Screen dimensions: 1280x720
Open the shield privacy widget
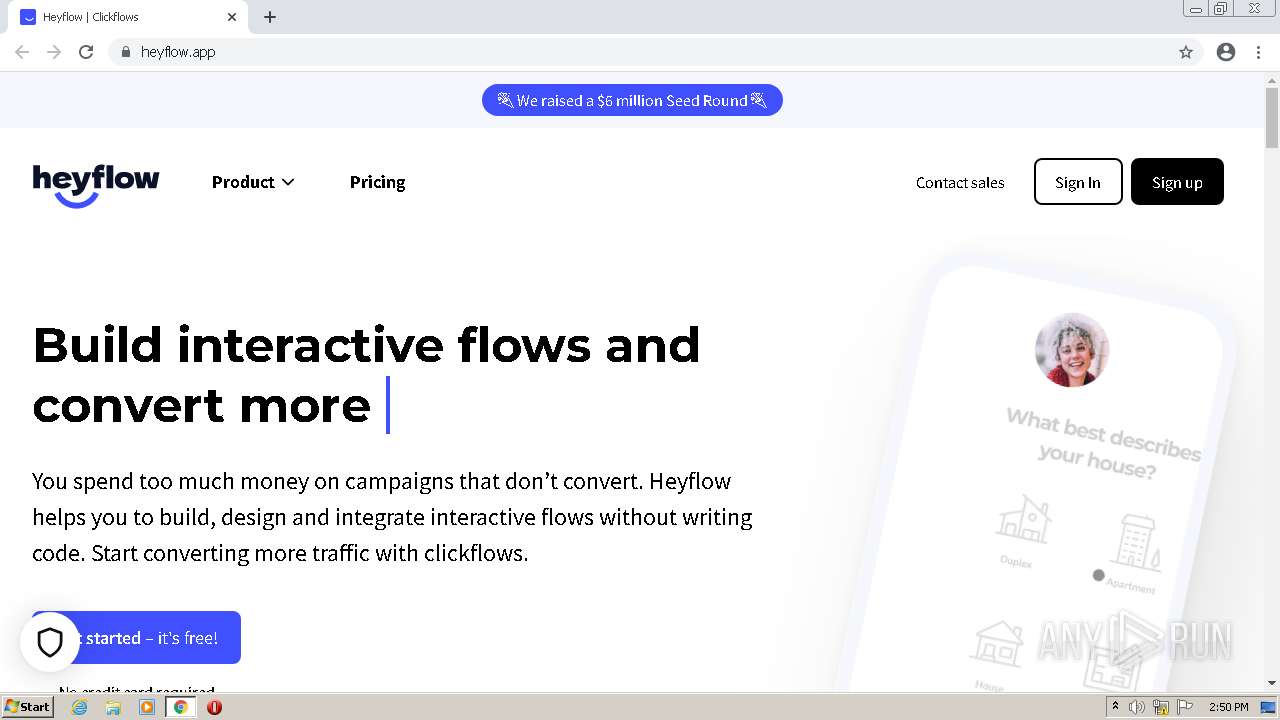[50, 642]
